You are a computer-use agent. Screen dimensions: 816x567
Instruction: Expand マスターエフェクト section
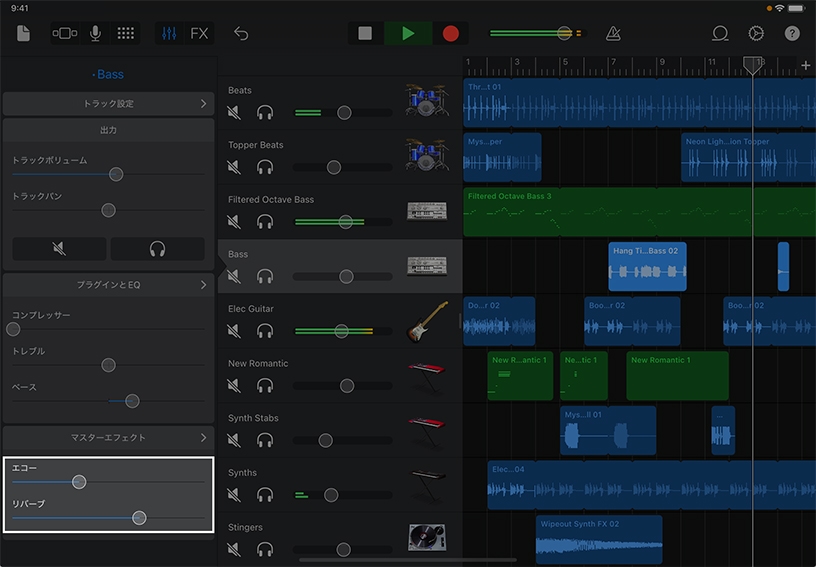(108, 438)
